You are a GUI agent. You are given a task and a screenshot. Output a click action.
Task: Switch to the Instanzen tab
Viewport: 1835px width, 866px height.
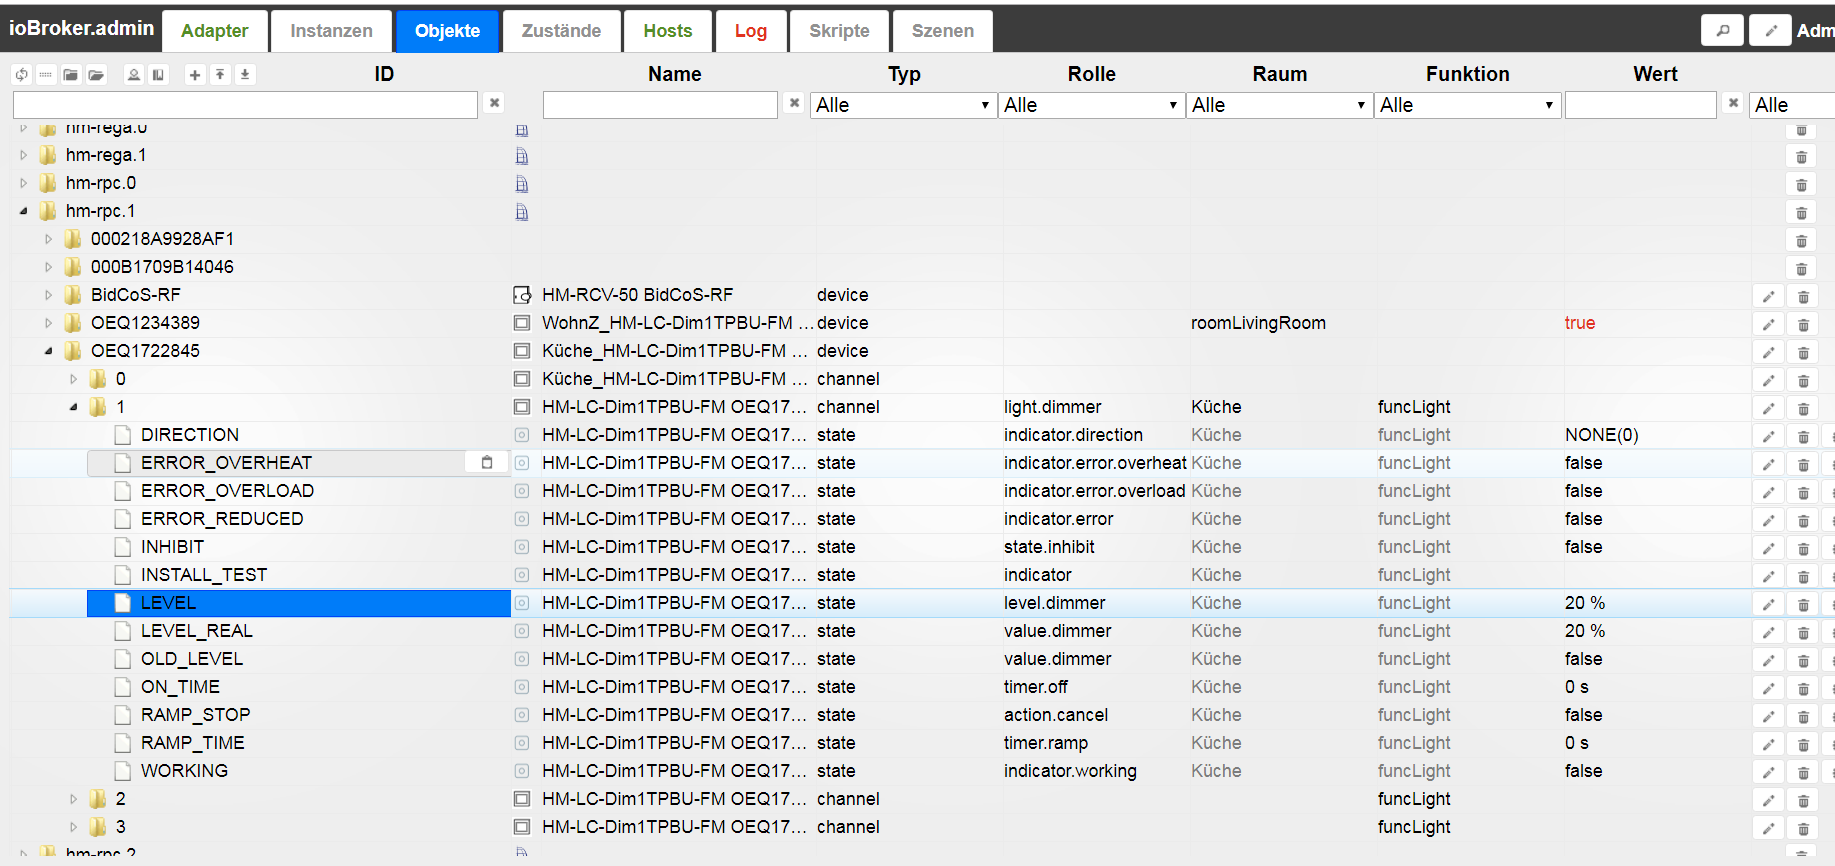point(332,31)
